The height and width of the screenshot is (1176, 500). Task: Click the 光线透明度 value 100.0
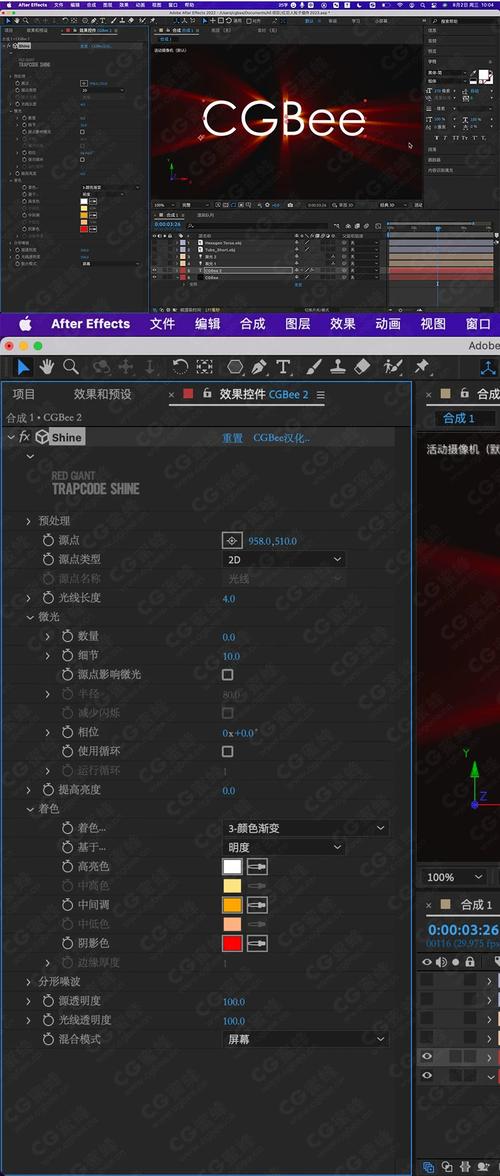(x=234, y=1020)
